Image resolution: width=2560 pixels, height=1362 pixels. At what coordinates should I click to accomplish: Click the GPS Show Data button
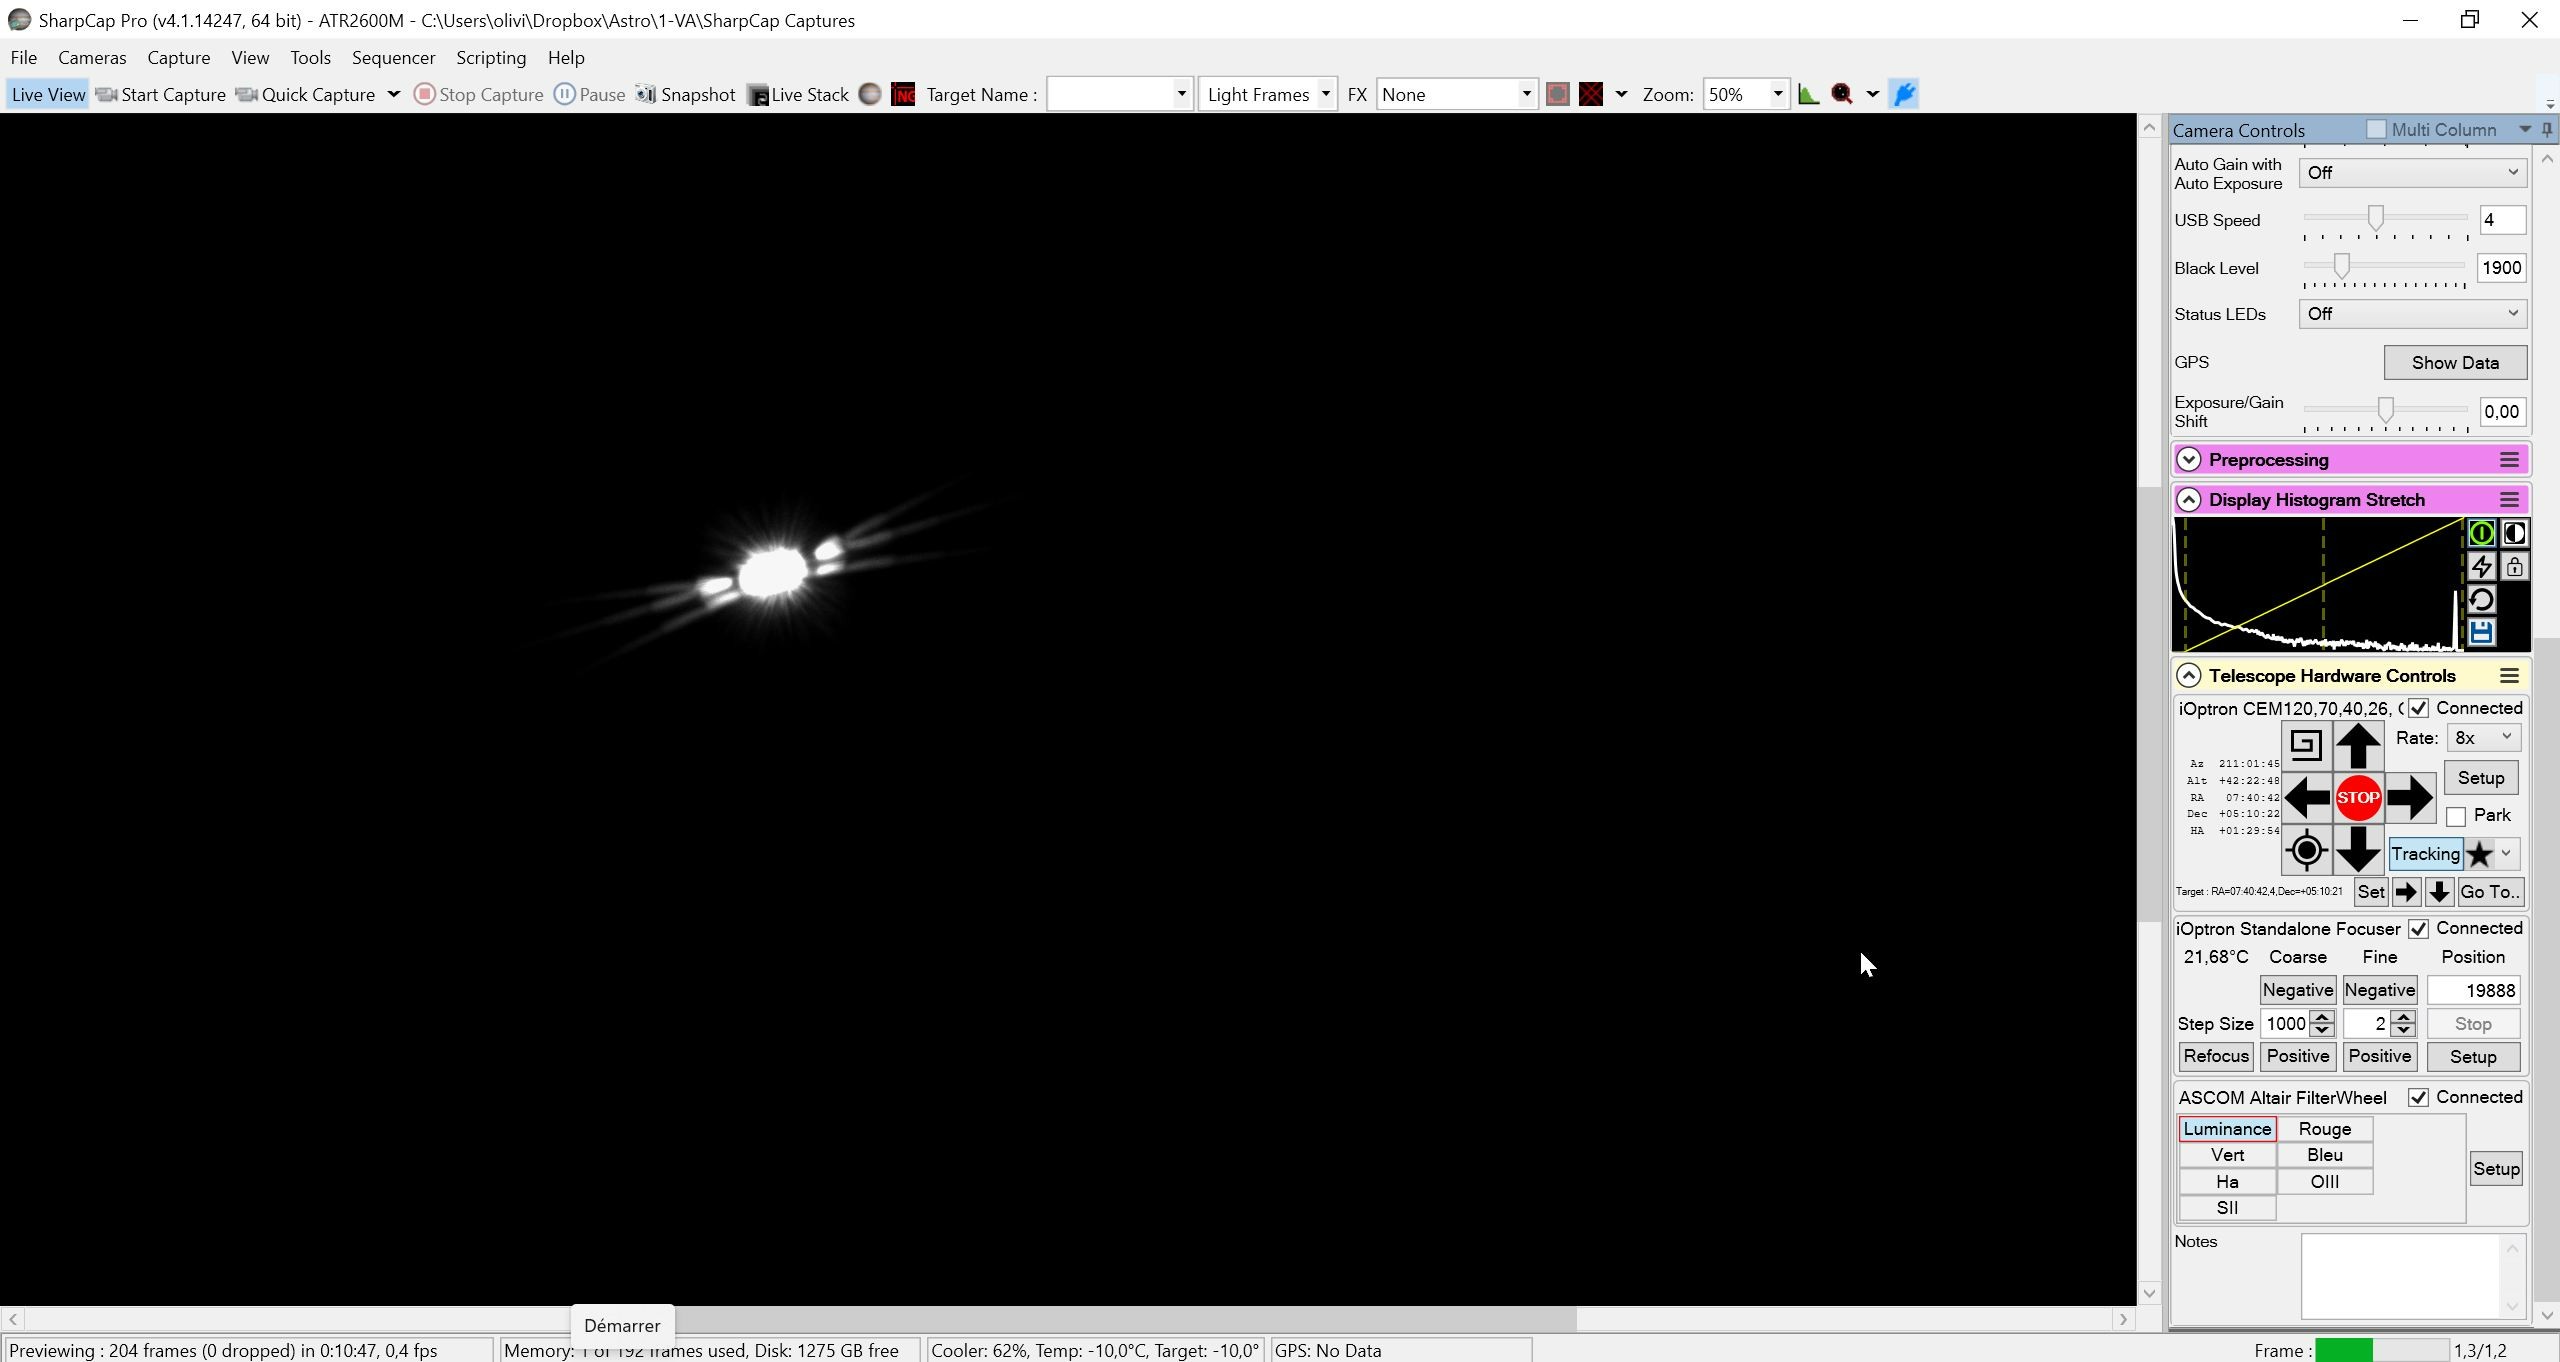2455,363
